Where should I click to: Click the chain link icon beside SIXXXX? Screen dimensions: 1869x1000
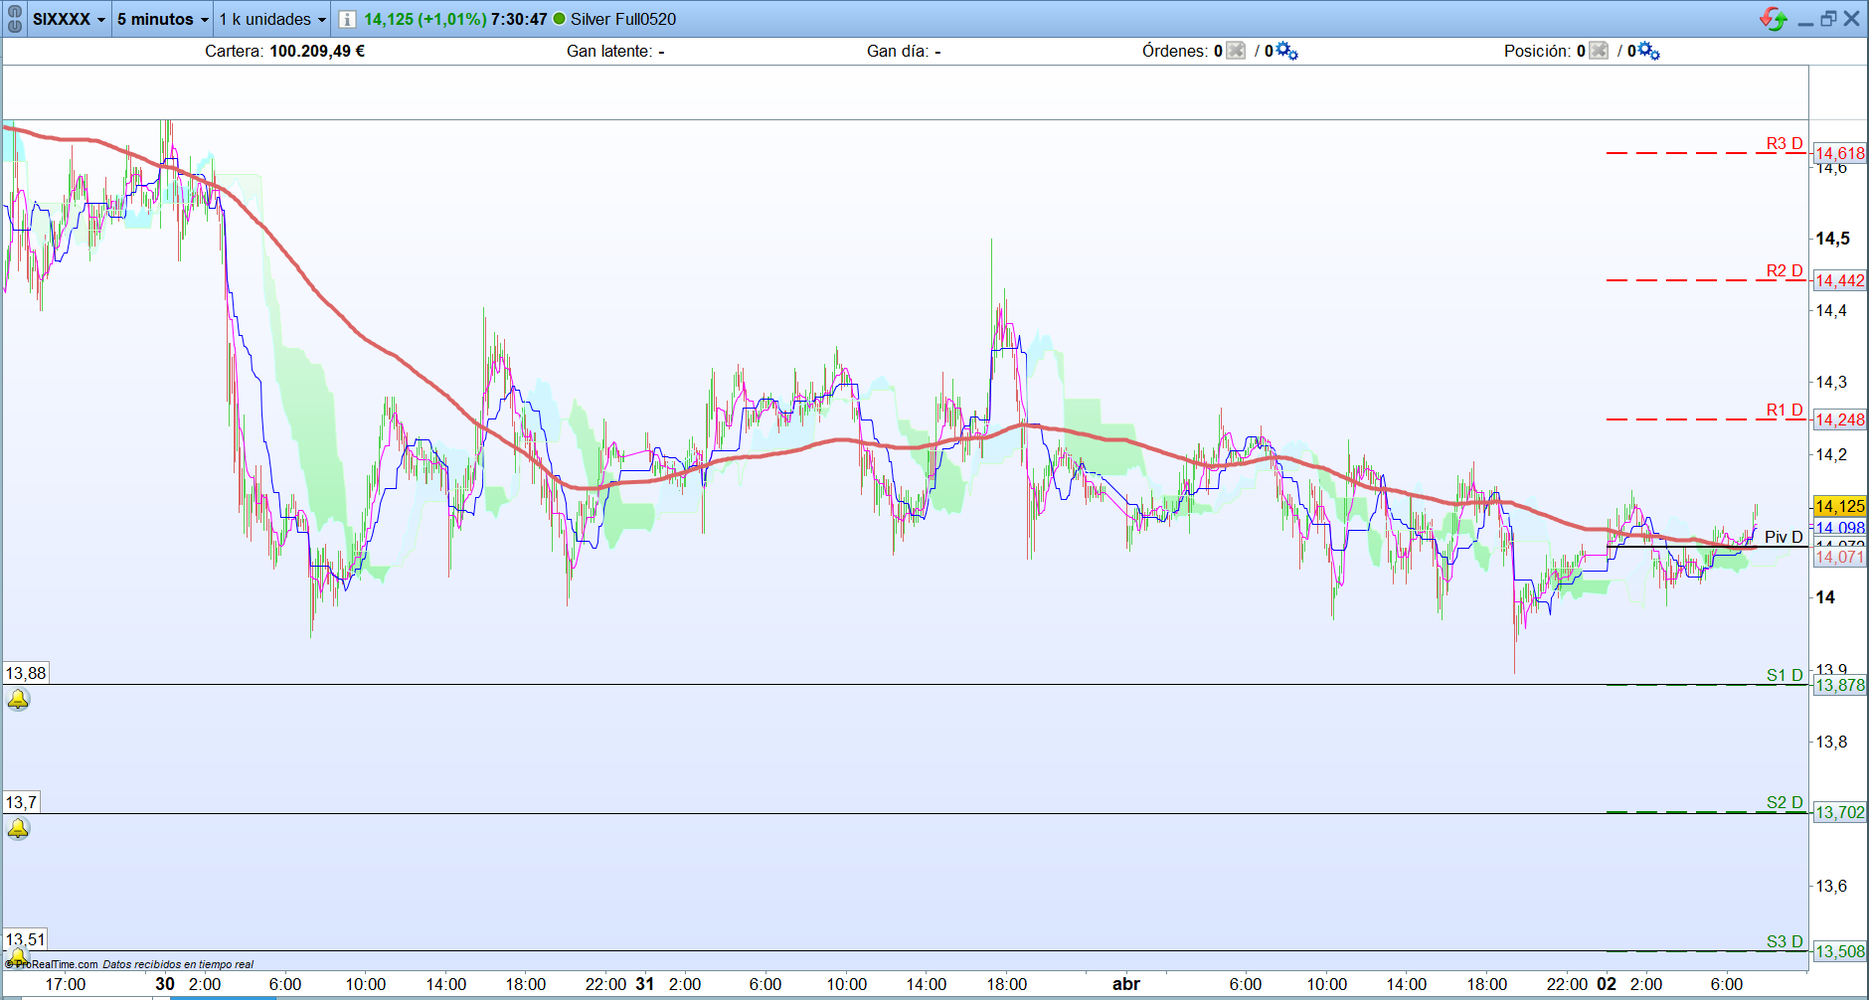[14, 19]
